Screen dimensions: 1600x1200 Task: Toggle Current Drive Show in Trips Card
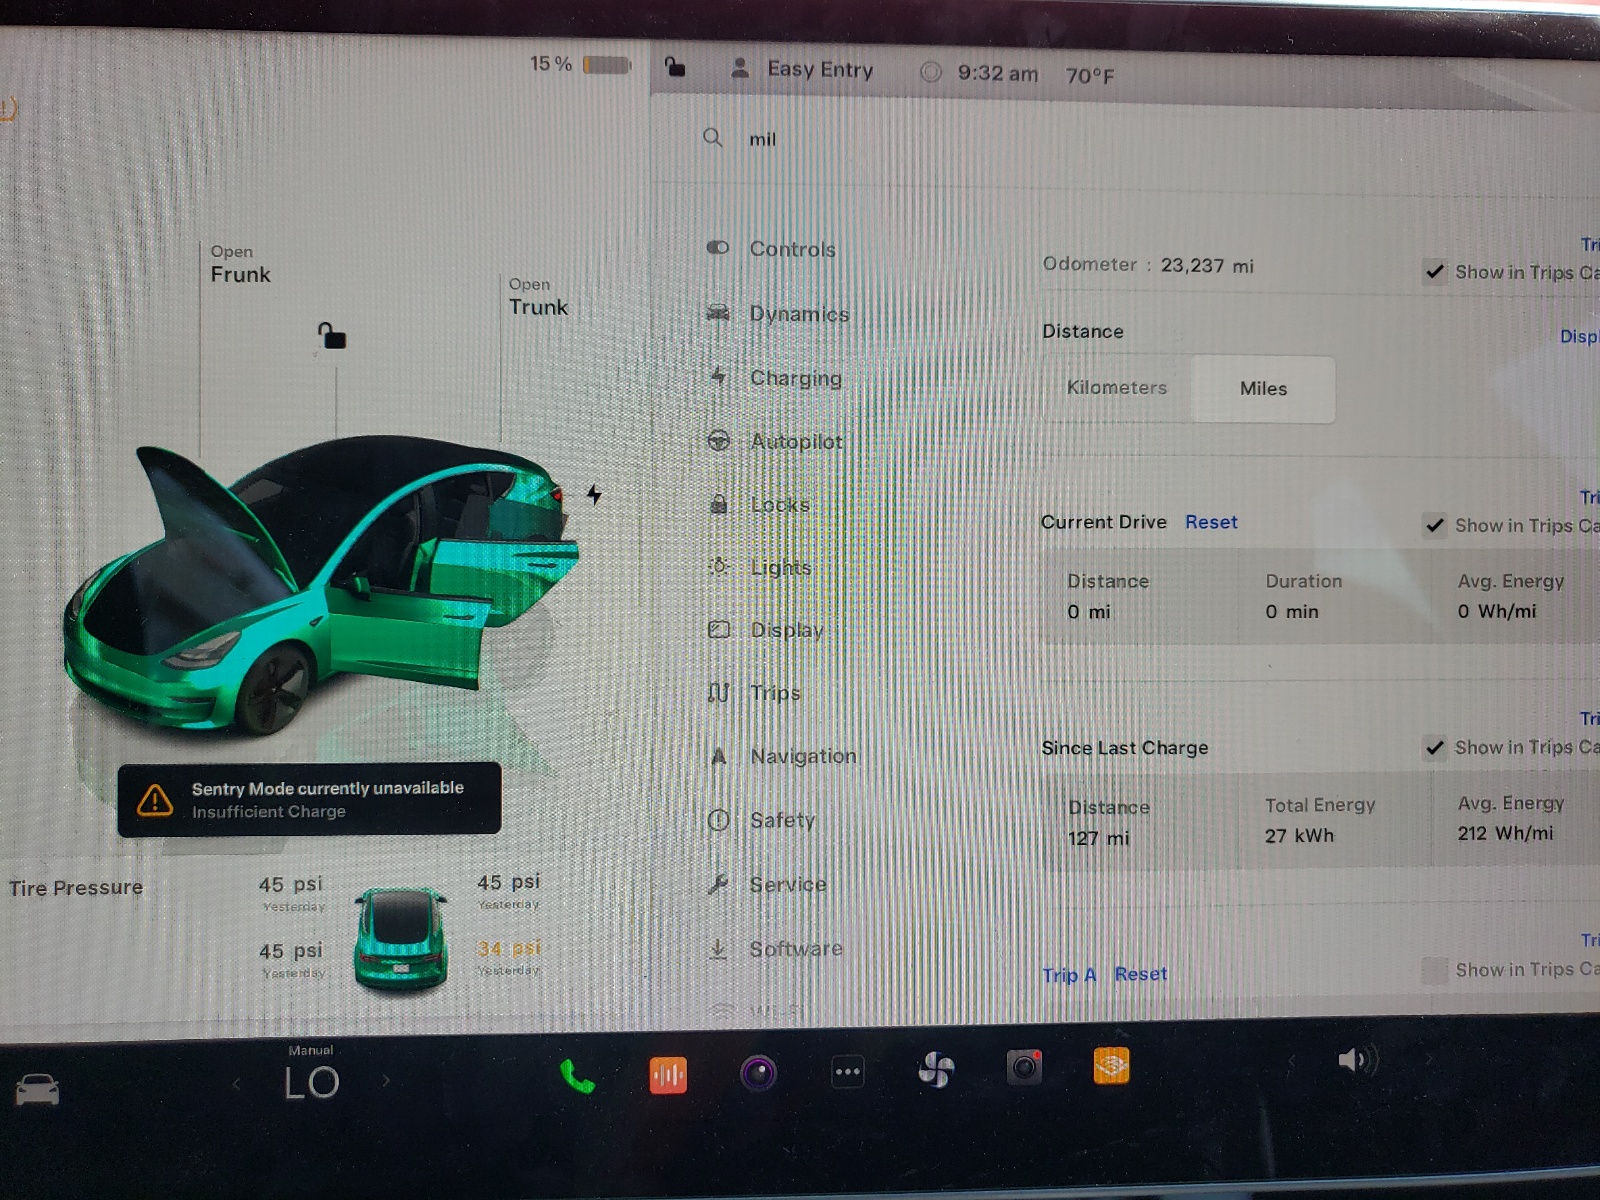[x=1435, y=525]
